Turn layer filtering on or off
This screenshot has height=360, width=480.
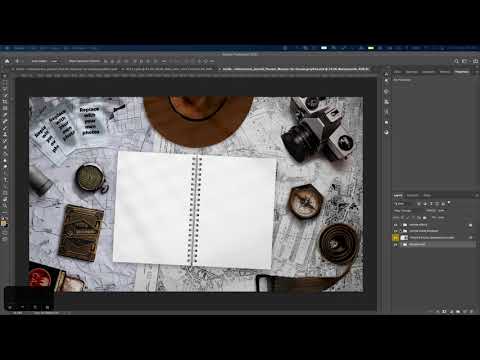(x=449, y=202)
